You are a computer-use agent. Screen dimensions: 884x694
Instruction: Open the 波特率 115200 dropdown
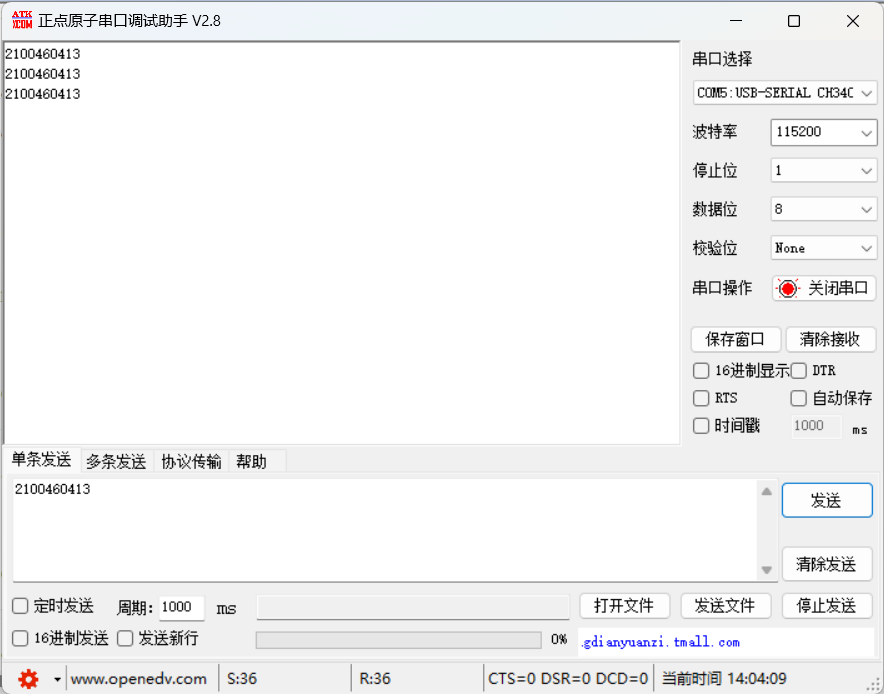[824, 132]
